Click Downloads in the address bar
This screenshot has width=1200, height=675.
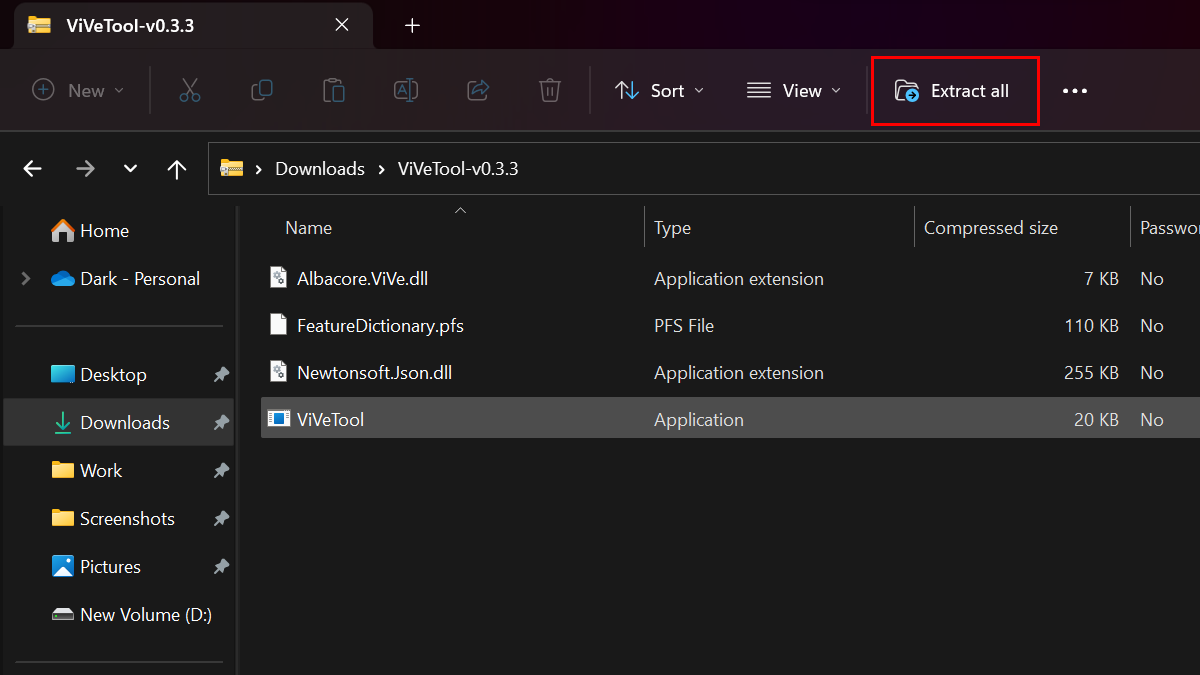pos(320,169)
